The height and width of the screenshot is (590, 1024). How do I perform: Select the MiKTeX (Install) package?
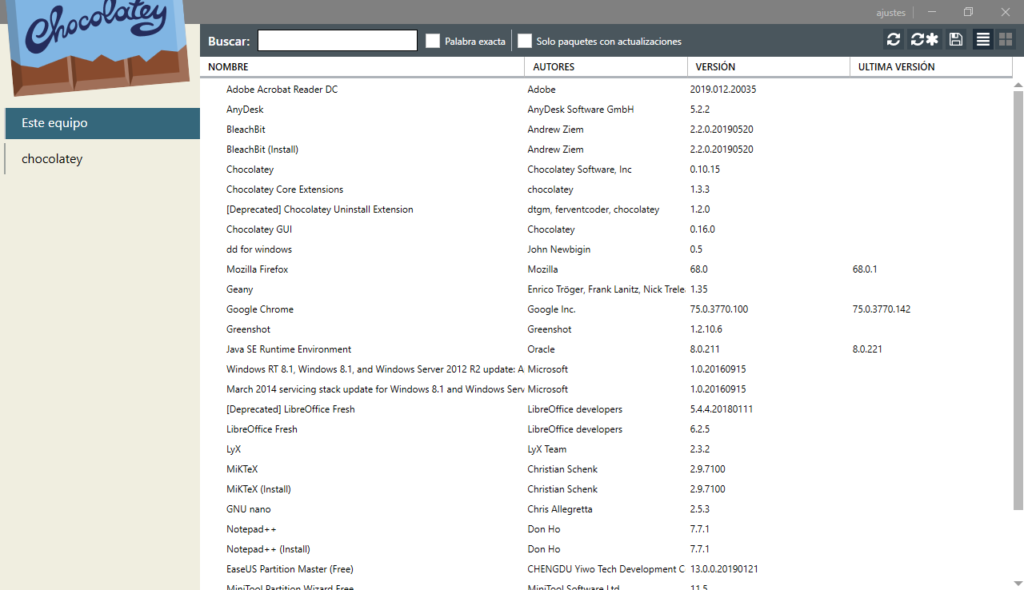606,489
